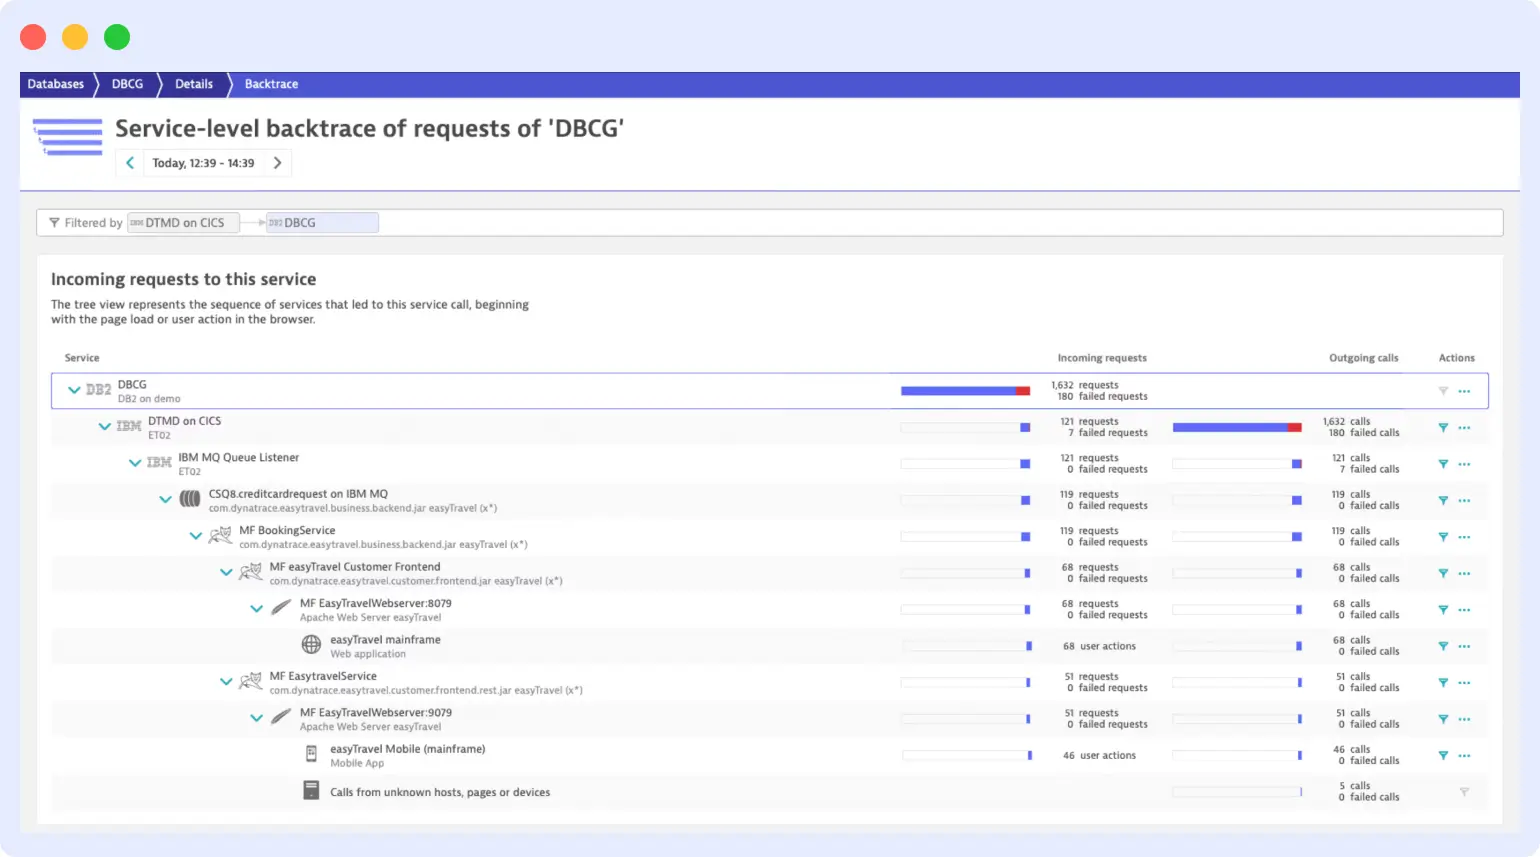Click '5 calls' for unknown hosts
This screenshot has width=1540, height=857.
1355,786
